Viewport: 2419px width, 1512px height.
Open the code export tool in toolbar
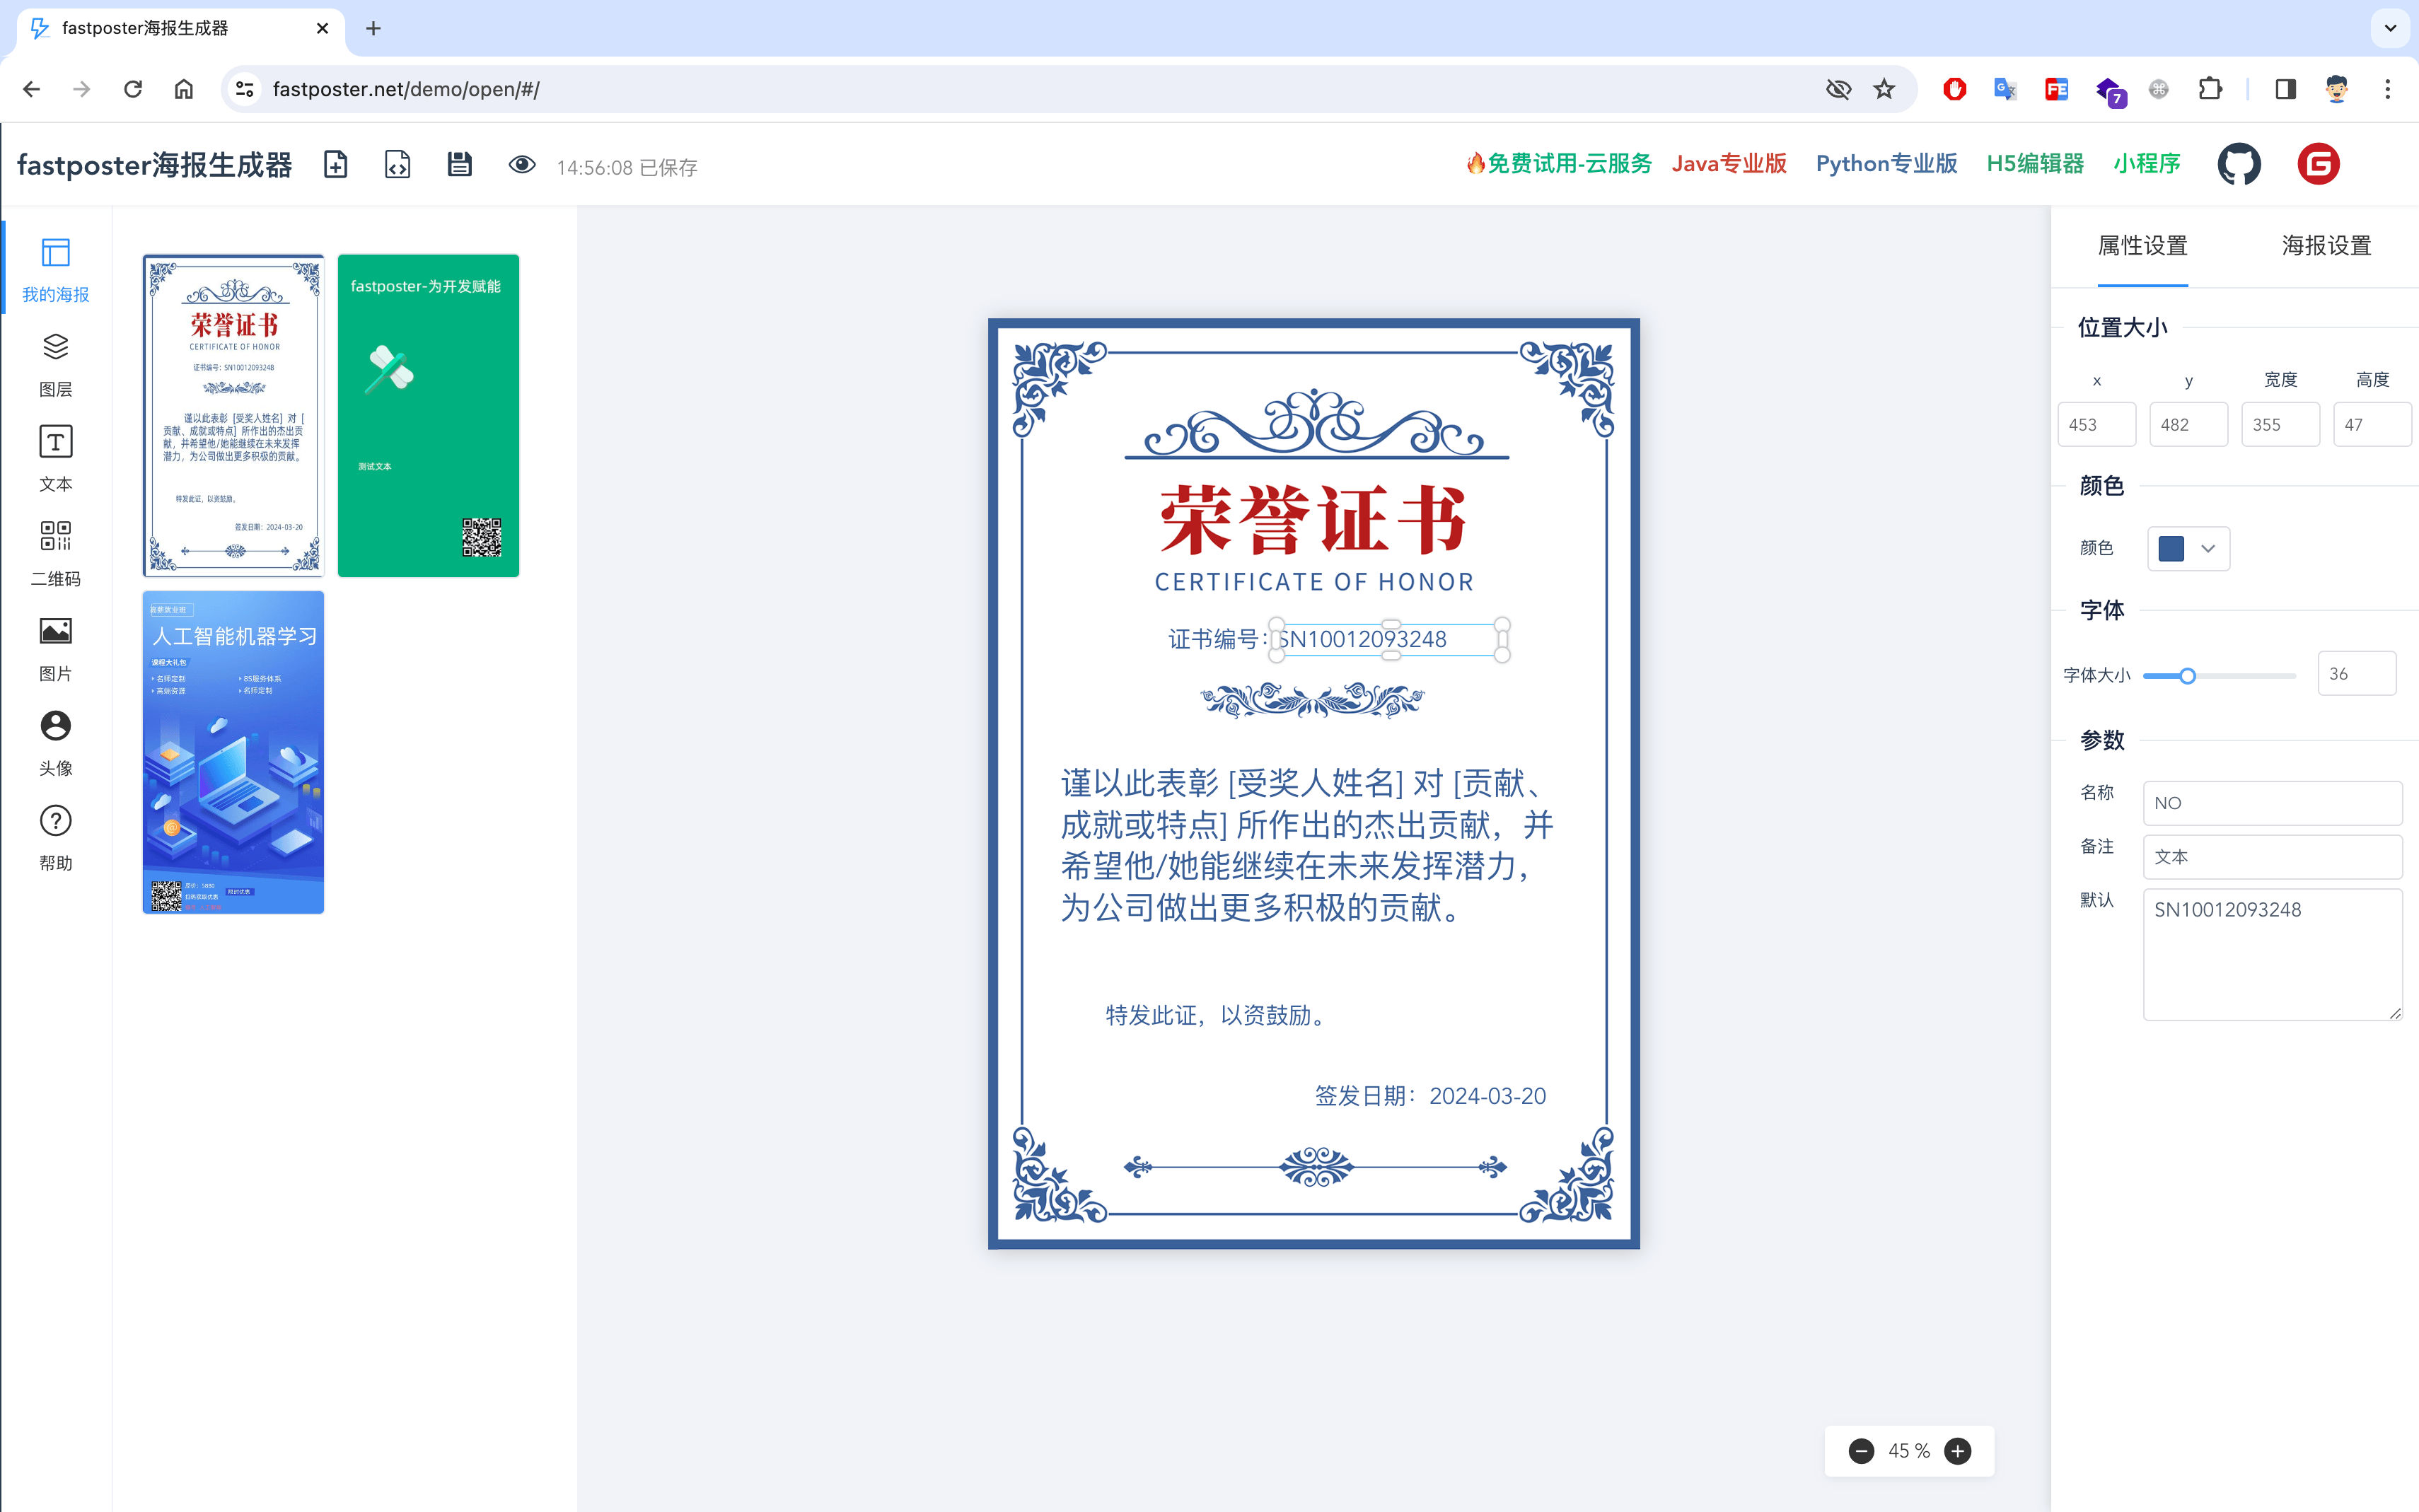point(397,164)
